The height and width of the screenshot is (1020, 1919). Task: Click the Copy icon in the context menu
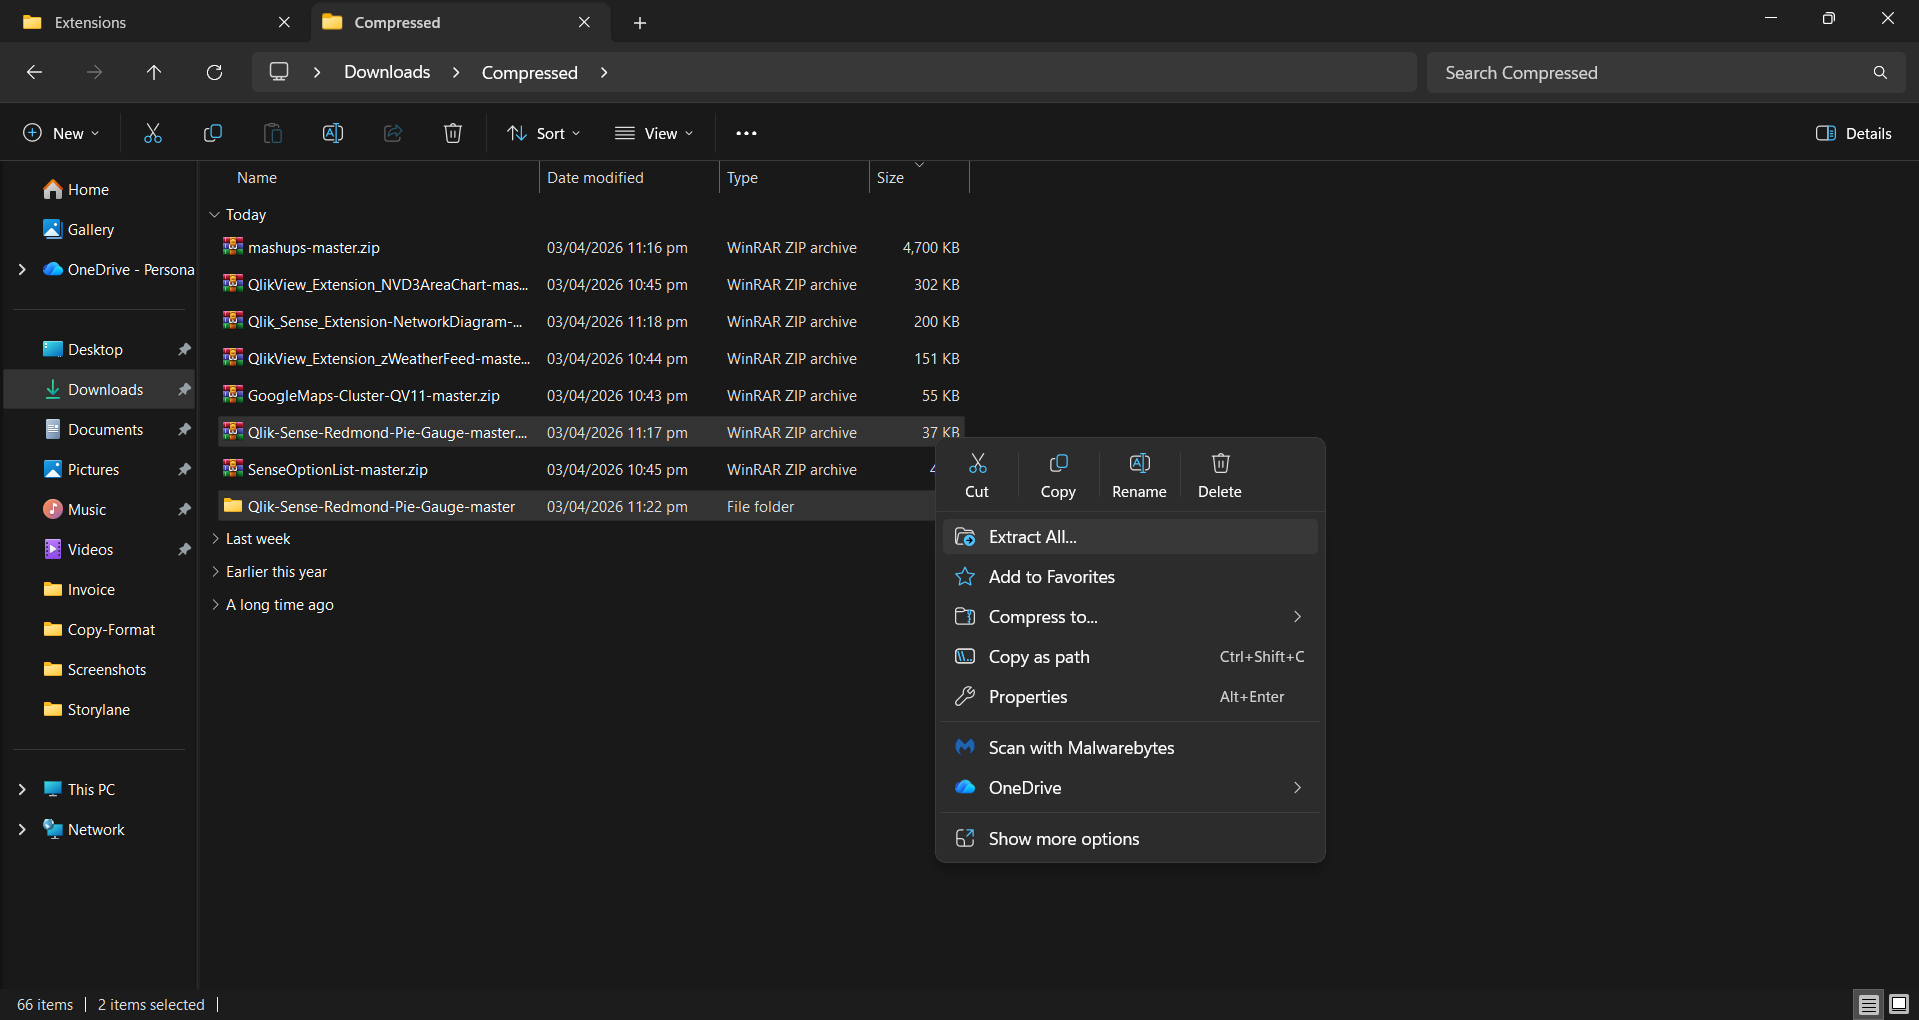pos(1057,475)
